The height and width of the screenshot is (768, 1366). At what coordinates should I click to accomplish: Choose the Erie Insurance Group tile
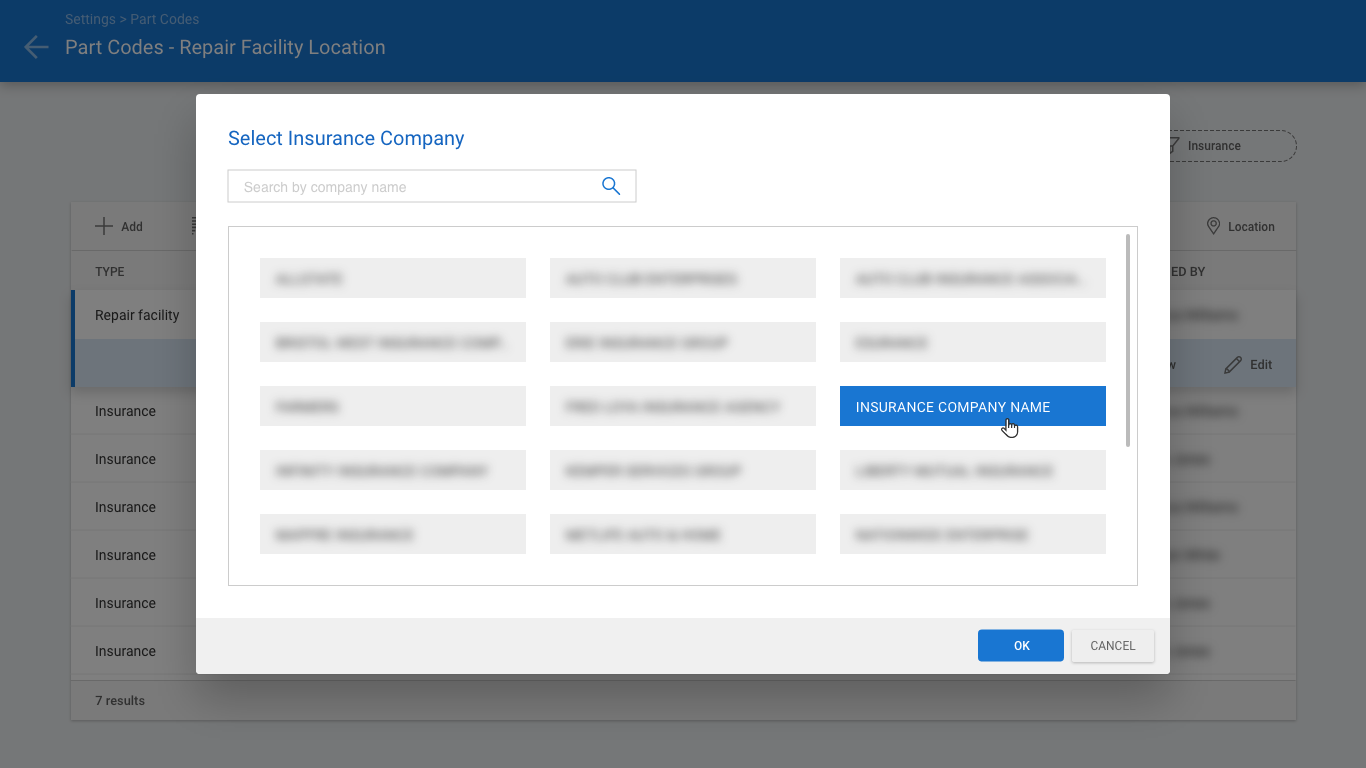682,342
